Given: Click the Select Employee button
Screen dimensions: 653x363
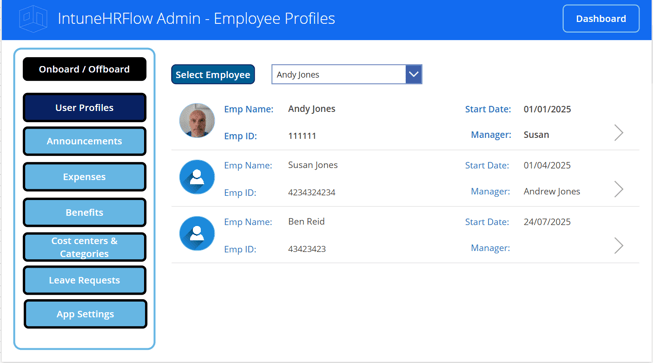Looking at the screenshot, I should [x=213, y=75].
